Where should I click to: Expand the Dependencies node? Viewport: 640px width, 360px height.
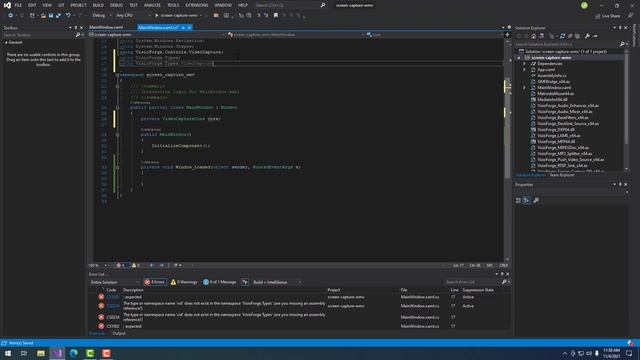pos(524,64)
